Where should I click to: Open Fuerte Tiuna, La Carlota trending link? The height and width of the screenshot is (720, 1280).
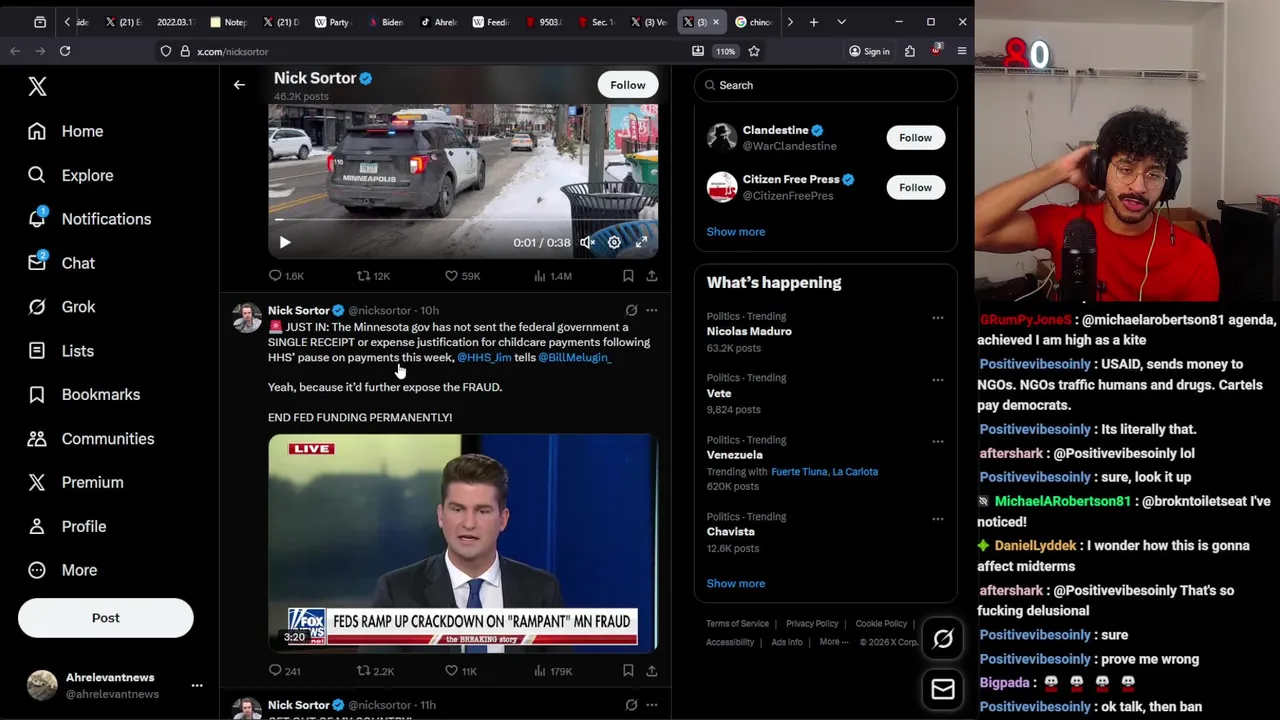click(824, 472)
